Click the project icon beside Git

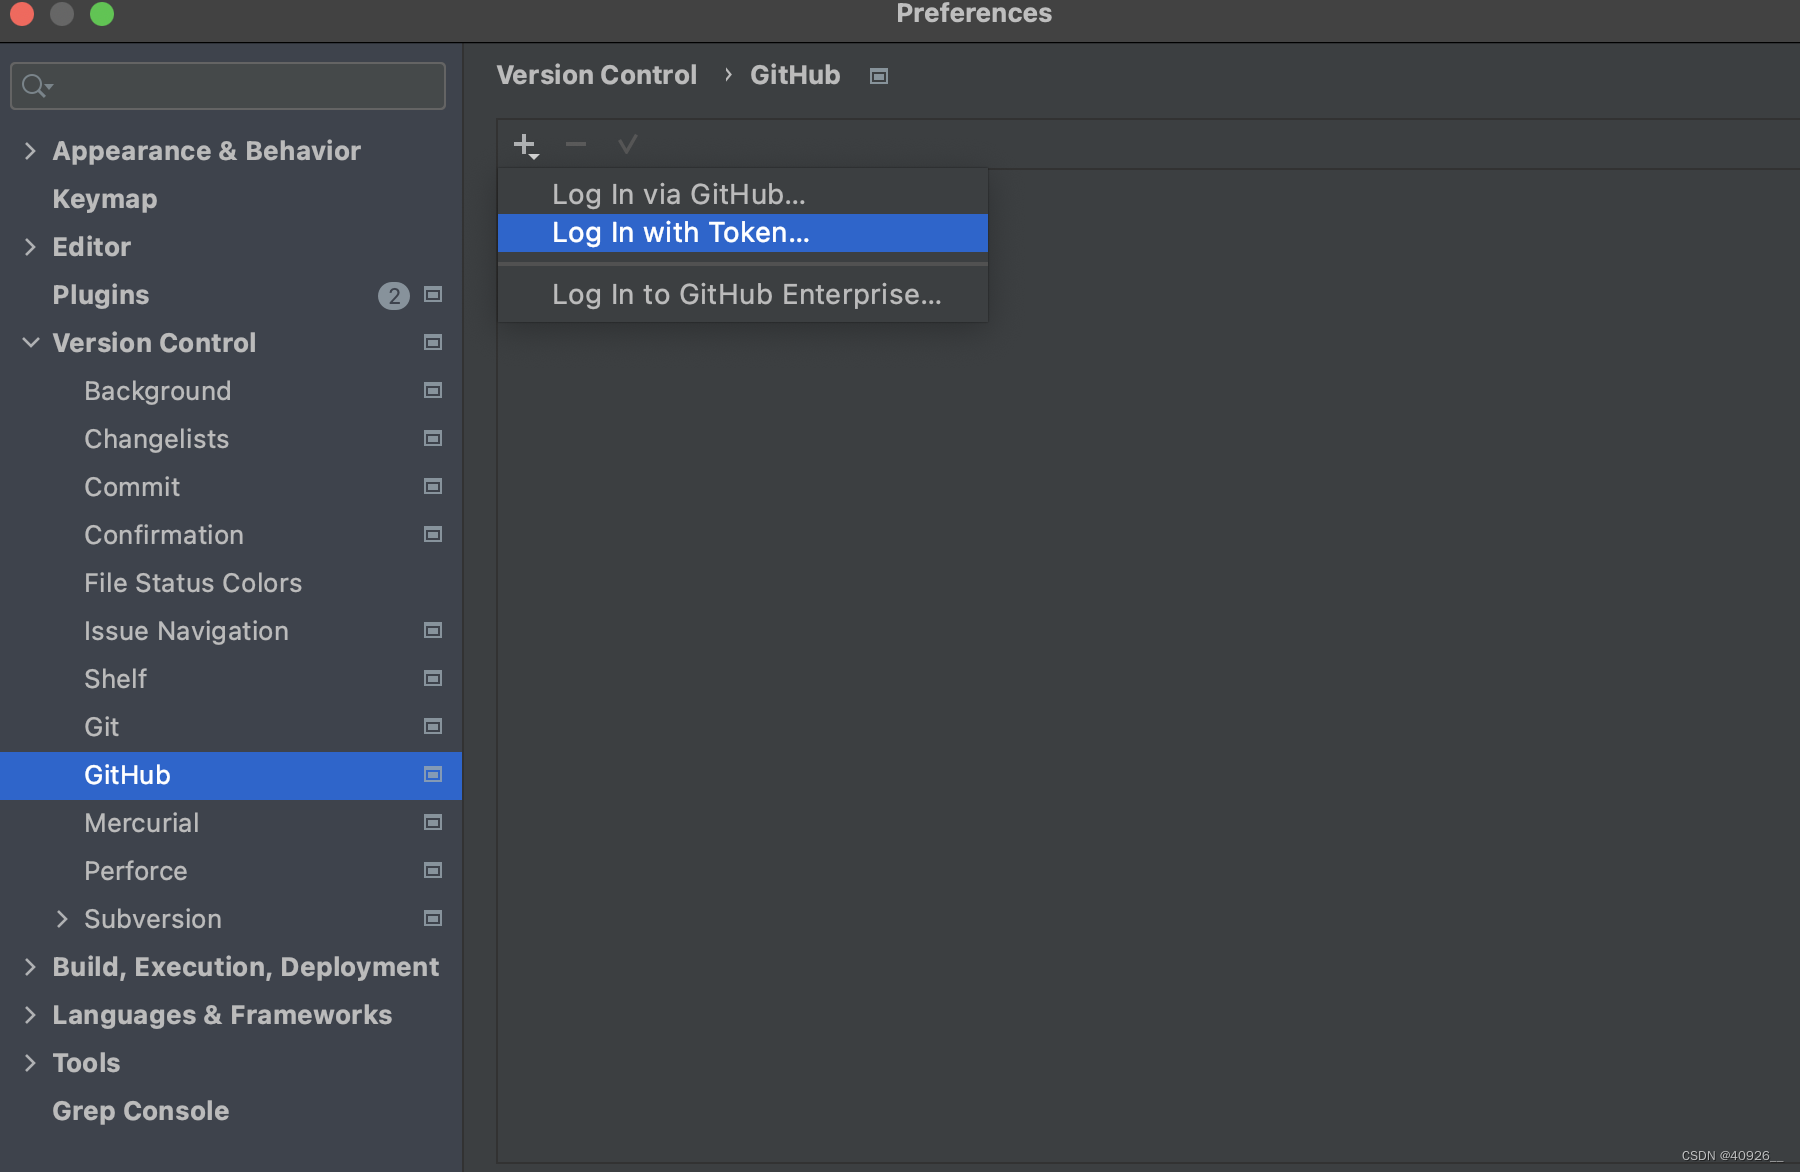[x=433, y=727]
